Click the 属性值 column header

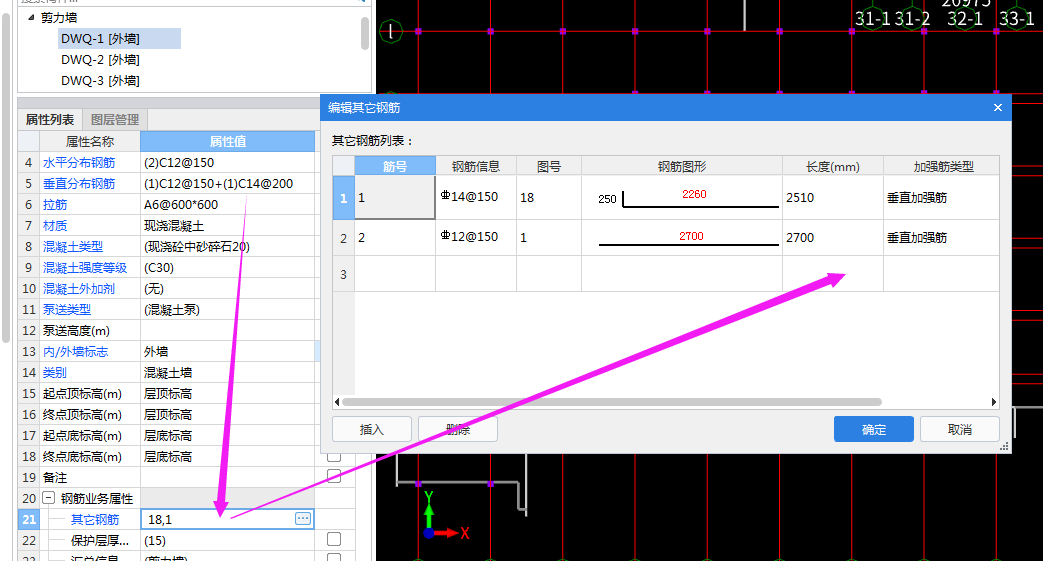pyautogui.click(x=227, y=141)
